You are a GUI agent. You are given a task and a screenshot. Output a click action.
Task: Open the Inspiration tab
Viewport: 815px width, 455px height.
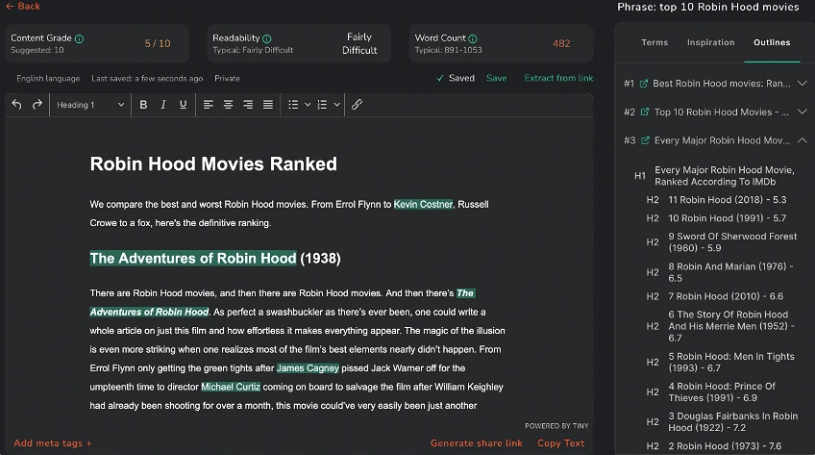coord(710,43)
